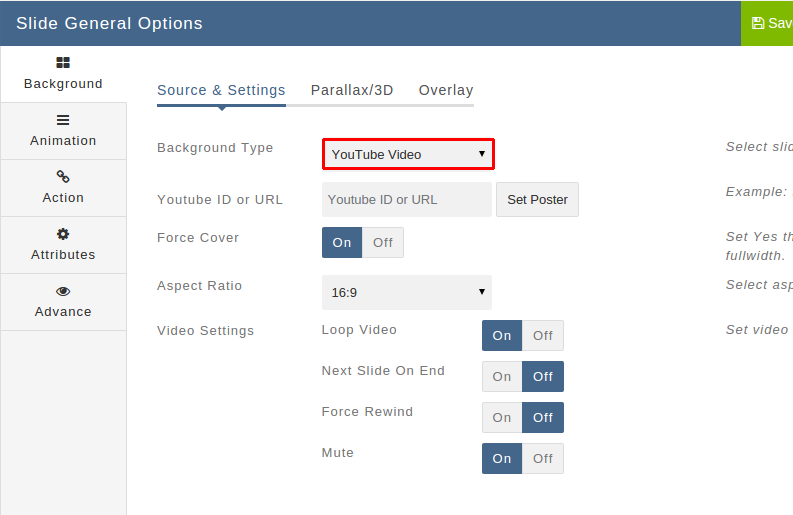This screenshot has width=793, height=515.
Task: Open the Background Type YouTube Video dropdown
Action: [x=408, y=154]
